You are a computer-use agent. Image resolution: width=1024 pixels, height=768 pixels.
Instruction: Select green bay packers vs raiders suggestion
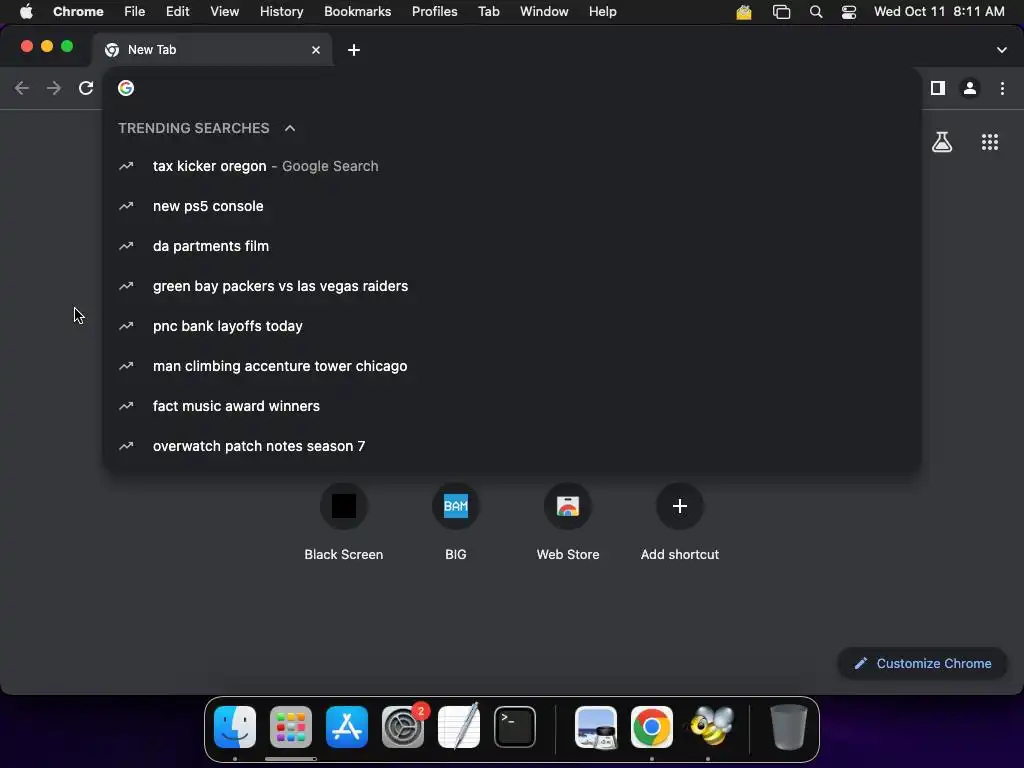coord(512,286)
